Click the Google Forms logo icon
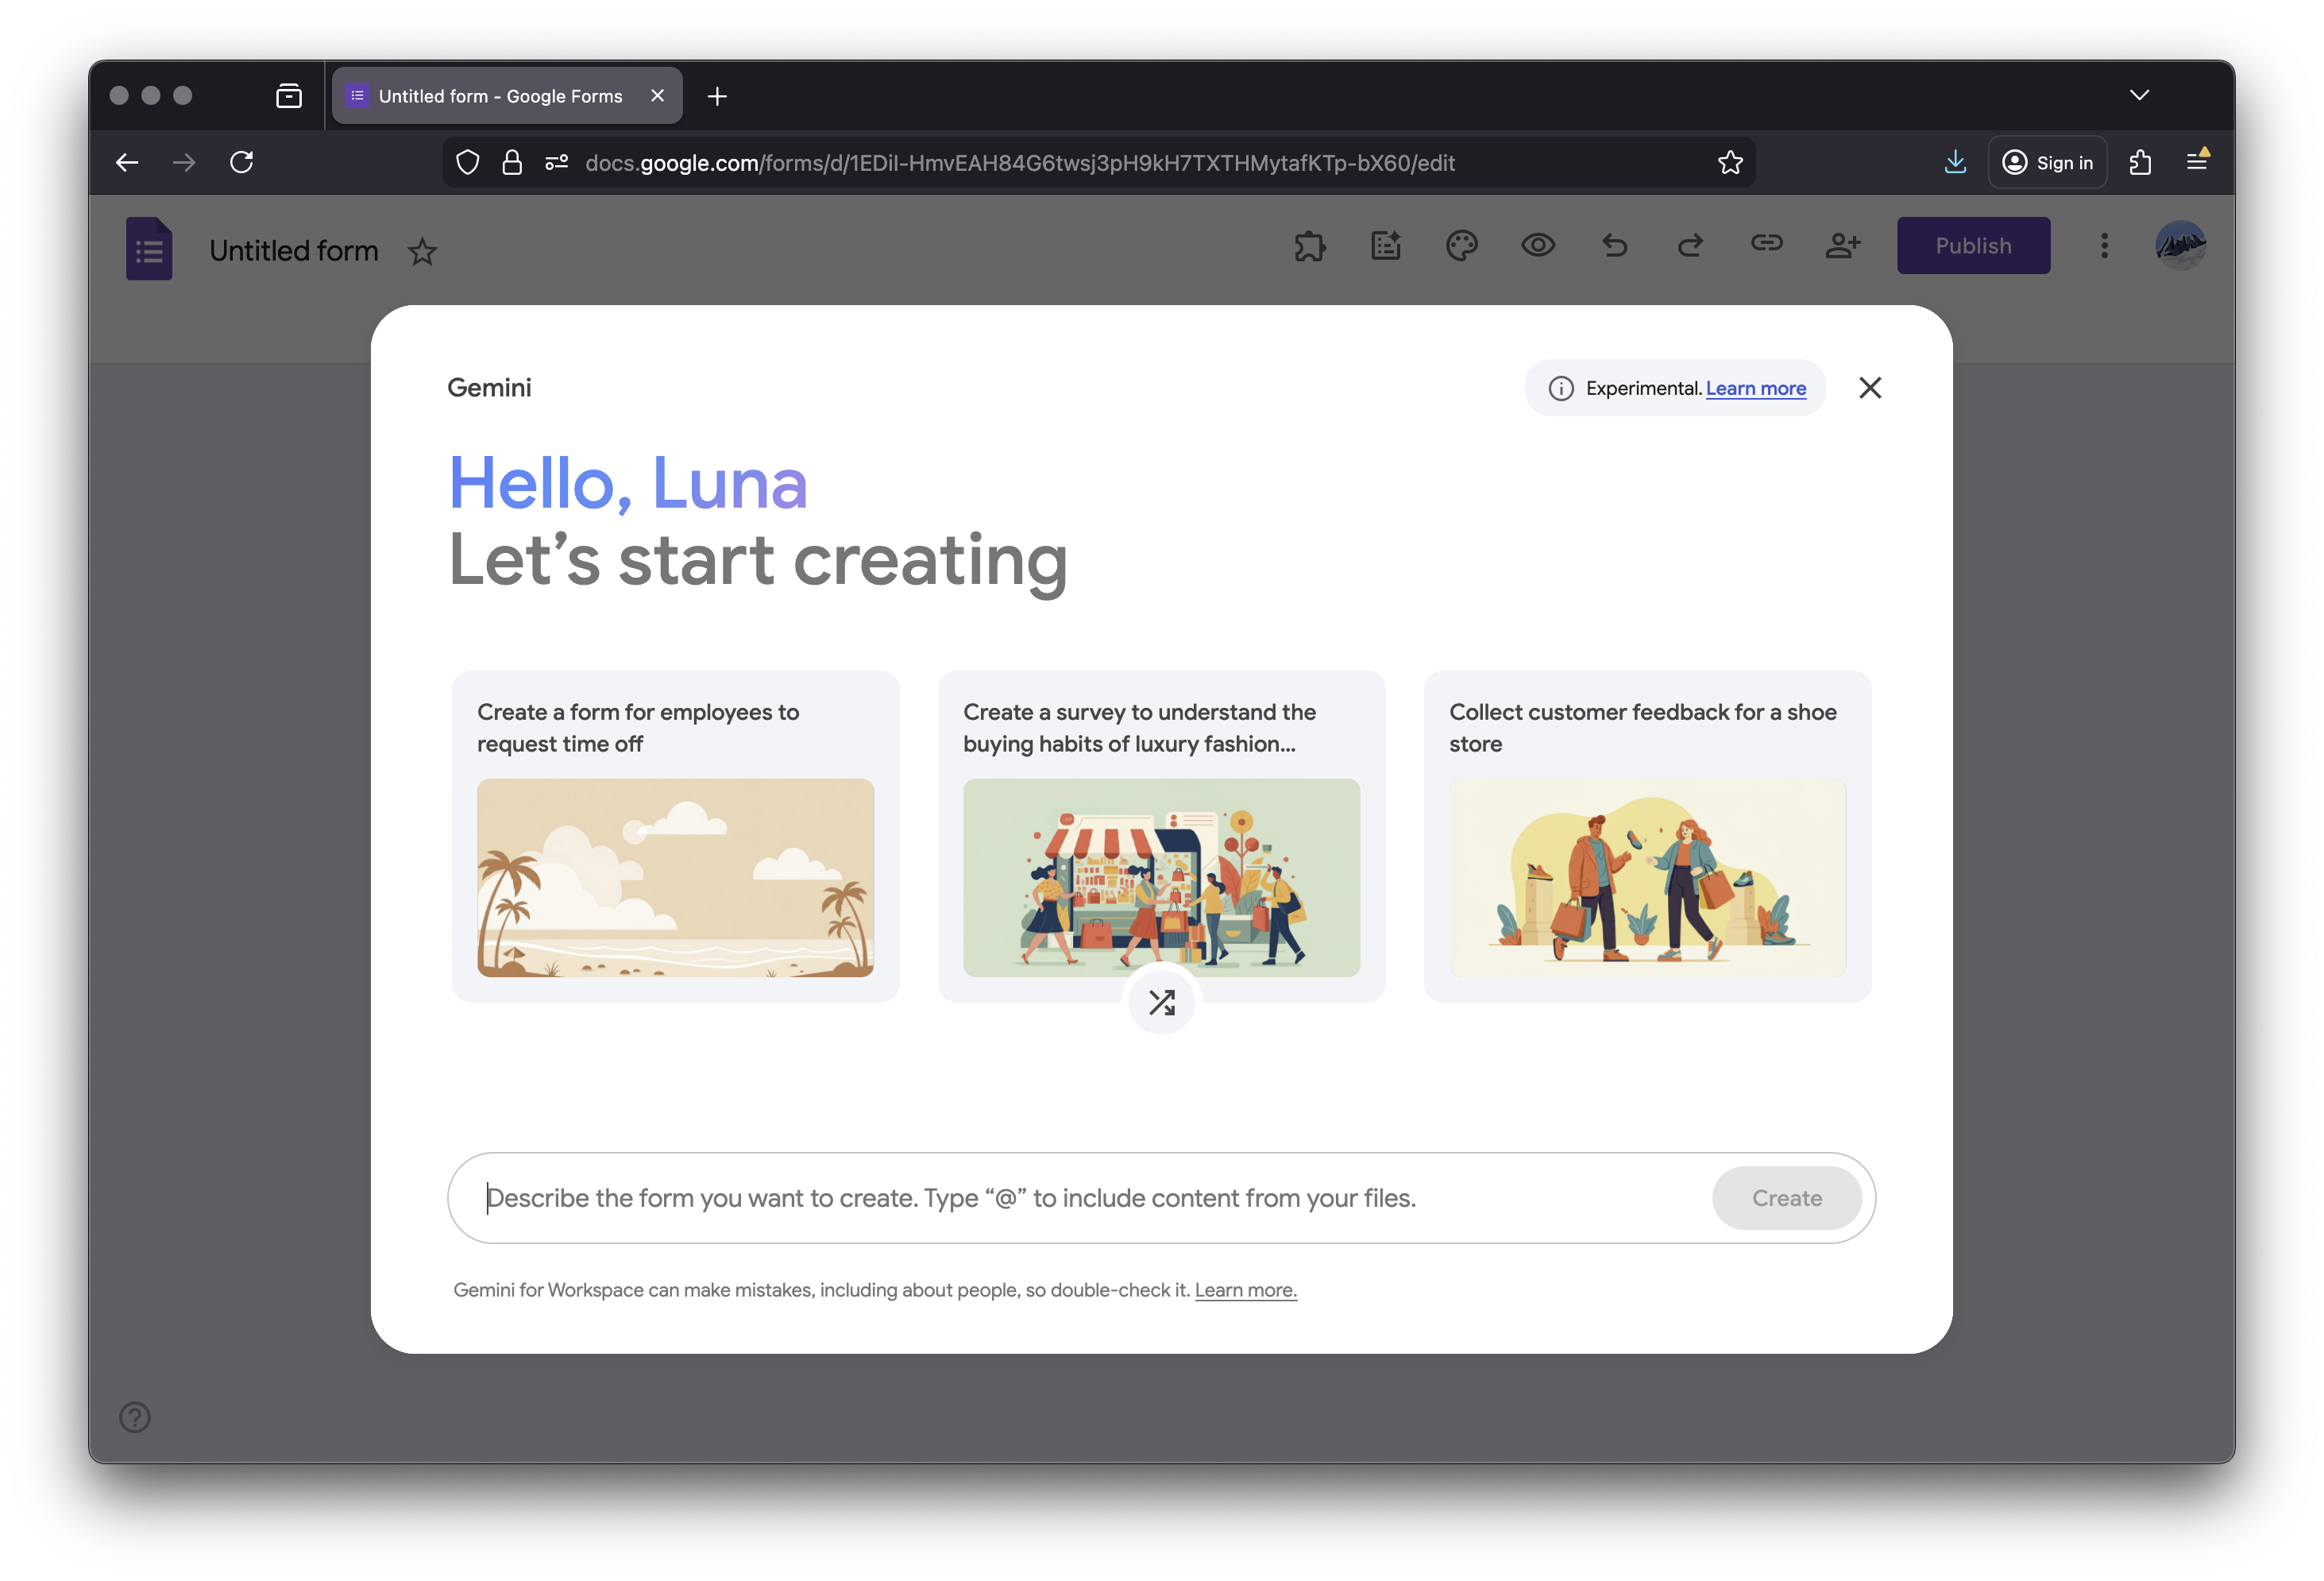2324x1581 pixels. tap(149, 248)
